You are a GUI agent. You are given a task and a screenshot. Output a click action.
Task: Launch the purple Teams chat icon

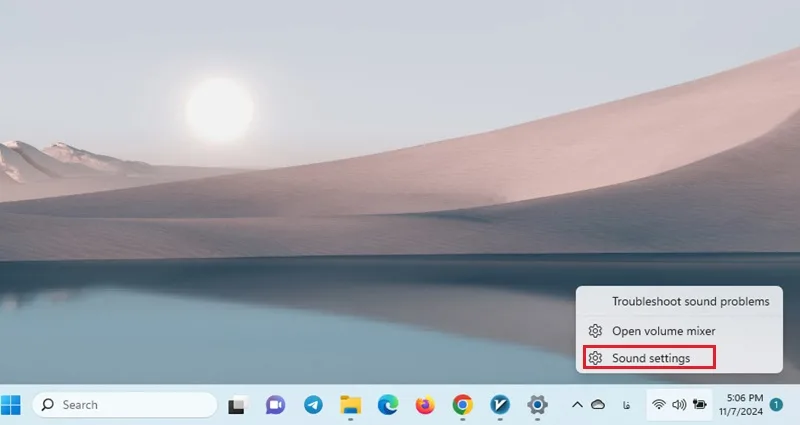276,405
